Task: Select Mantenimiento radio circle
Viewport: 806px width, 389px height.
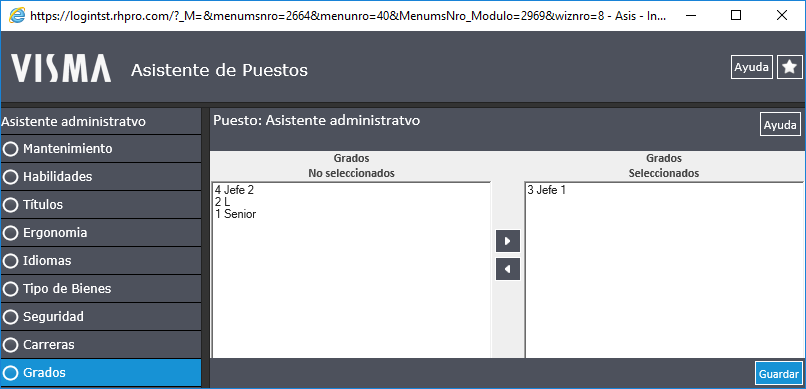Action: (x=10, y=149)
